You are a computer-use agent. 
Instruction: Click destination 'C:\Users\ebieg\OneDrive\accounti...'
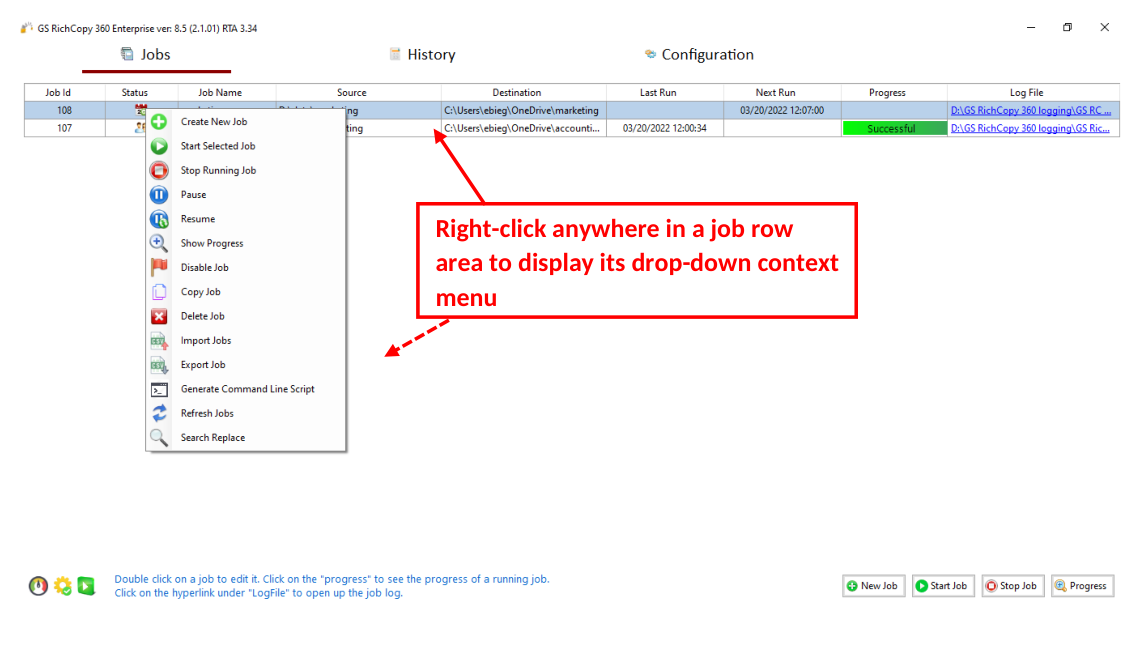522,128
